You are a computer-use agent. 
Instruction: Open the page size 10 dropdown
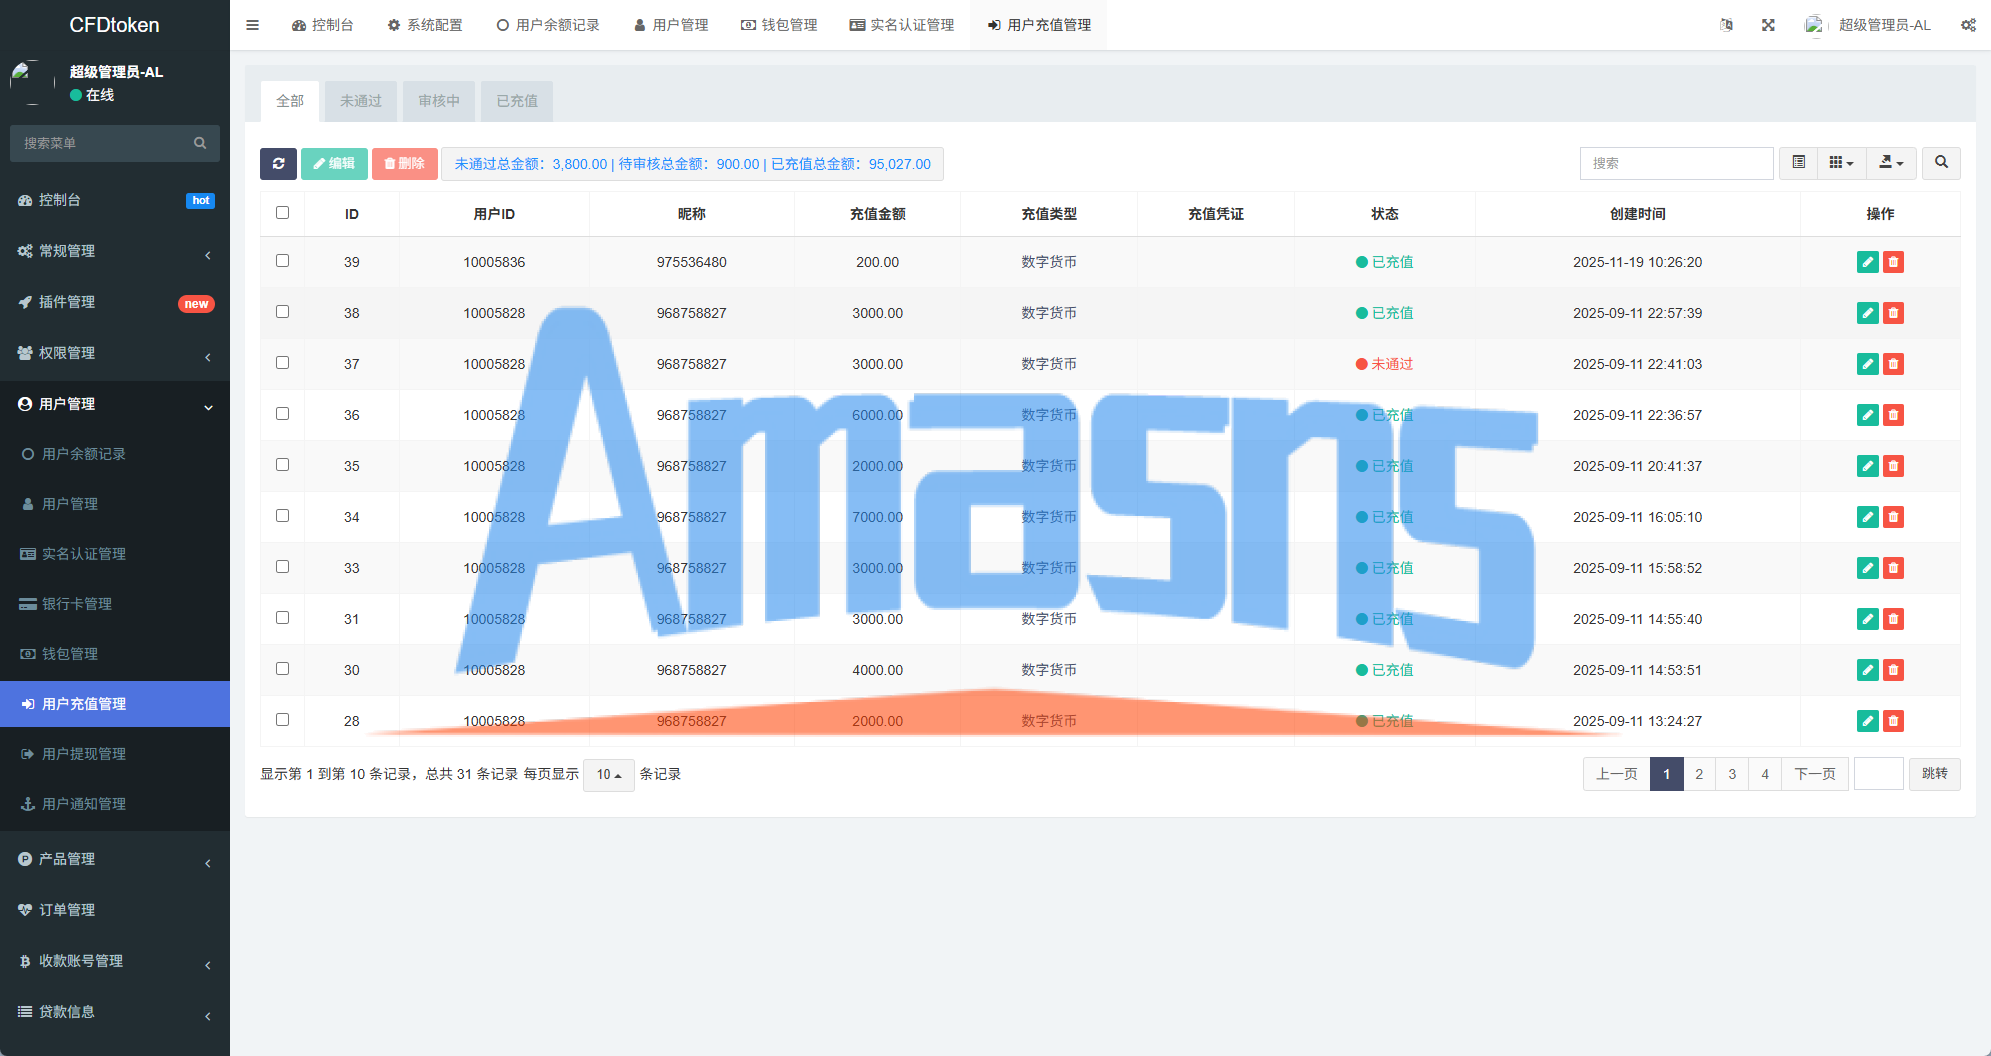pos(608,775)
